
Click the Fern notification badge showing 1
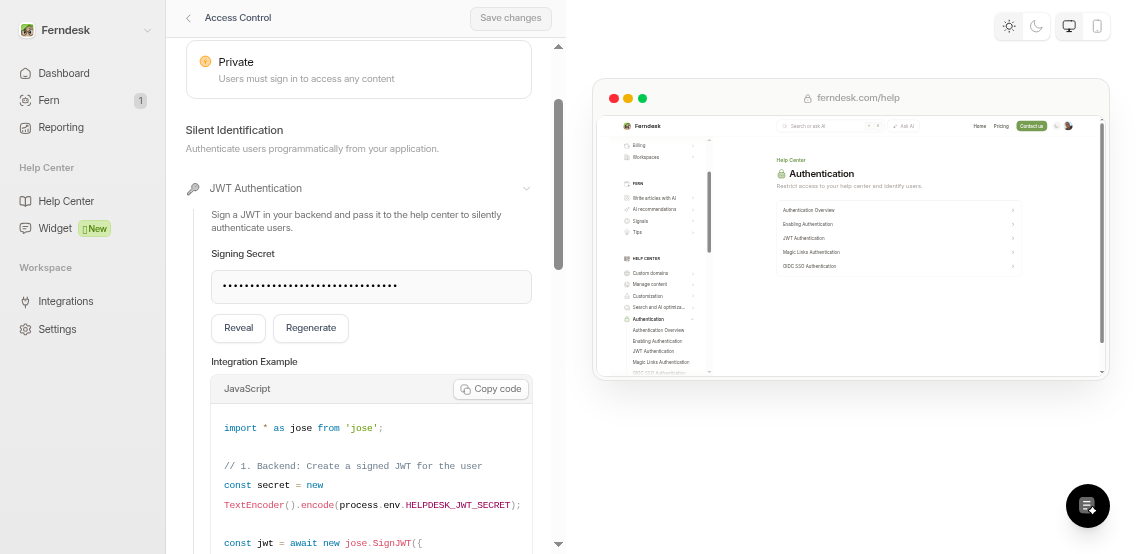coord(141,101)
